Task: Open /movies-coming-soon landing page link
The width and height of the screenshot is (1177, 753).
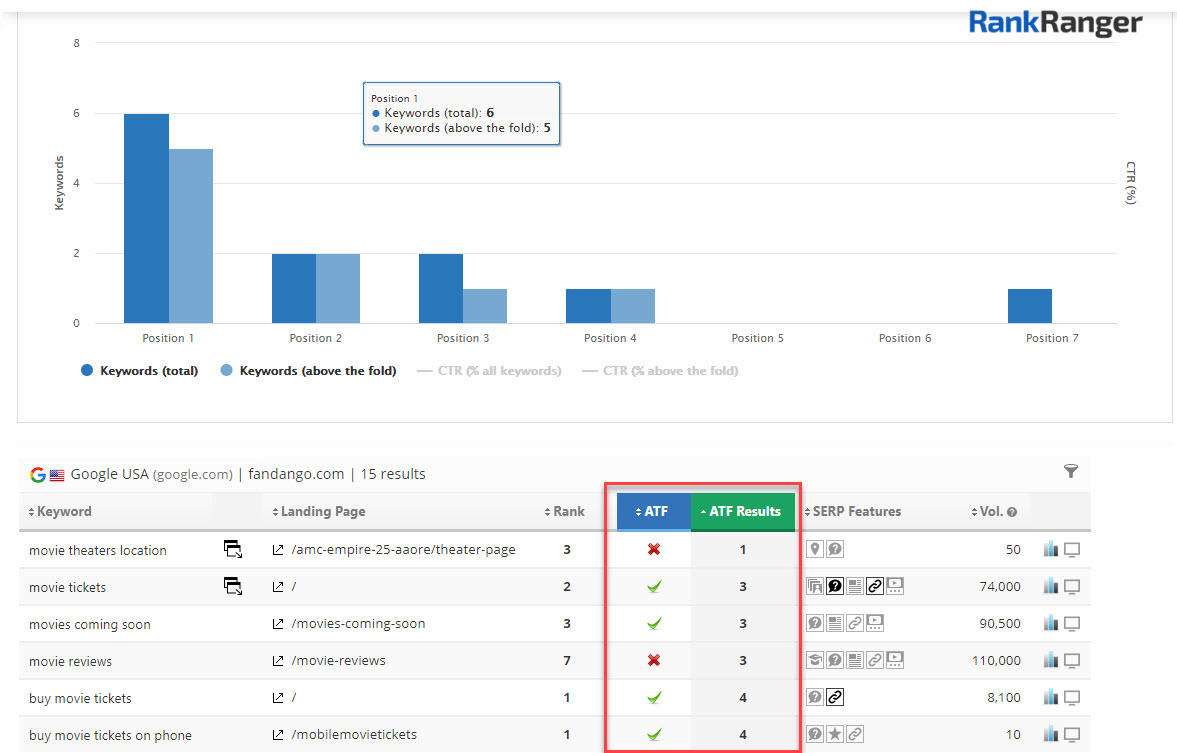Action: point(359,624)
